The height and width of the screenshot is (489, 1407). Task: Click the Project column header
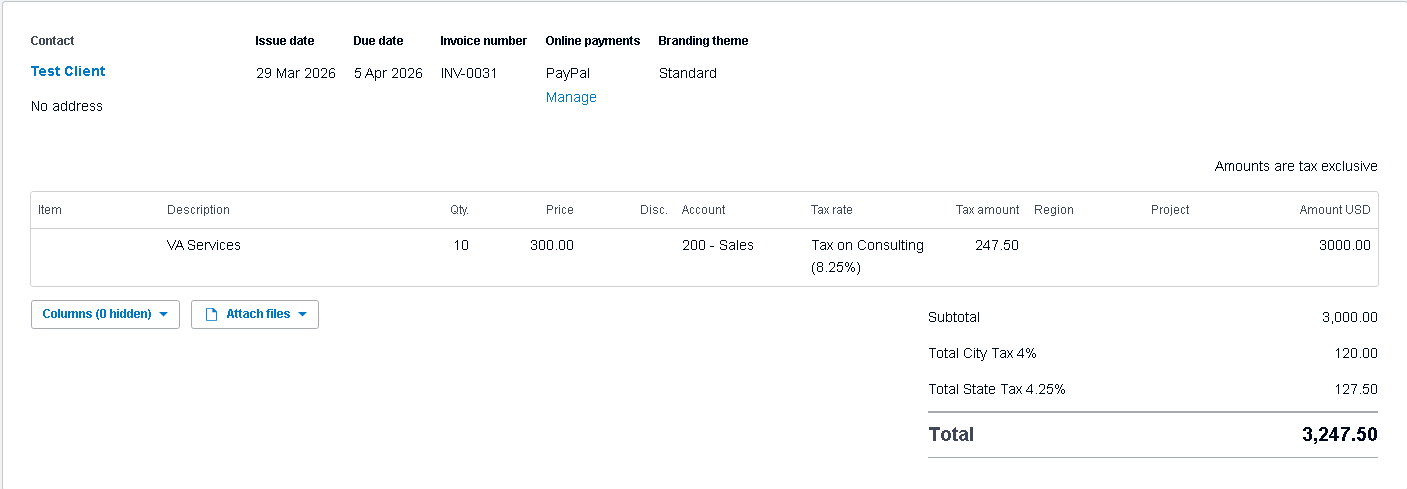[x=1170, y=210]
